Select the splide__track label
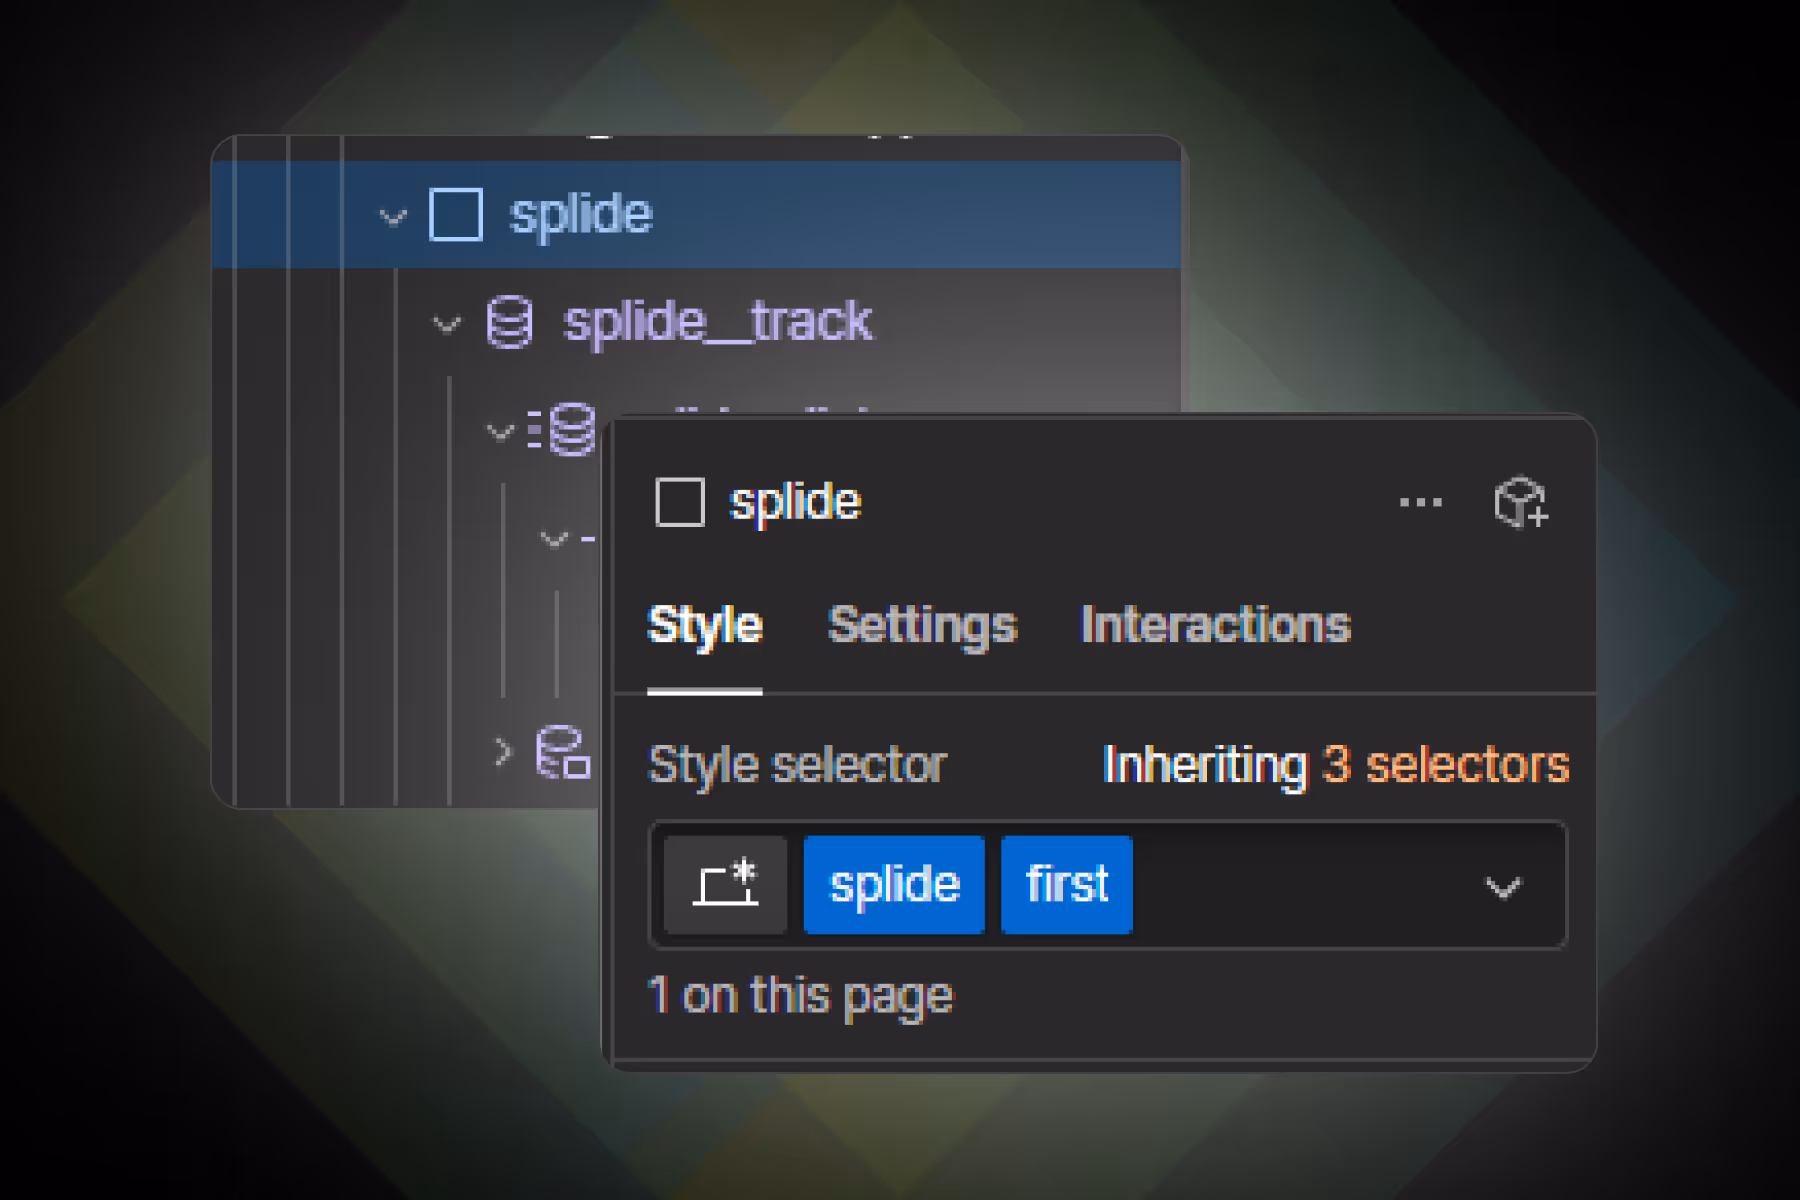Image resolution: width=1800 pixels, height=1200 pixels. coord(717,322)
